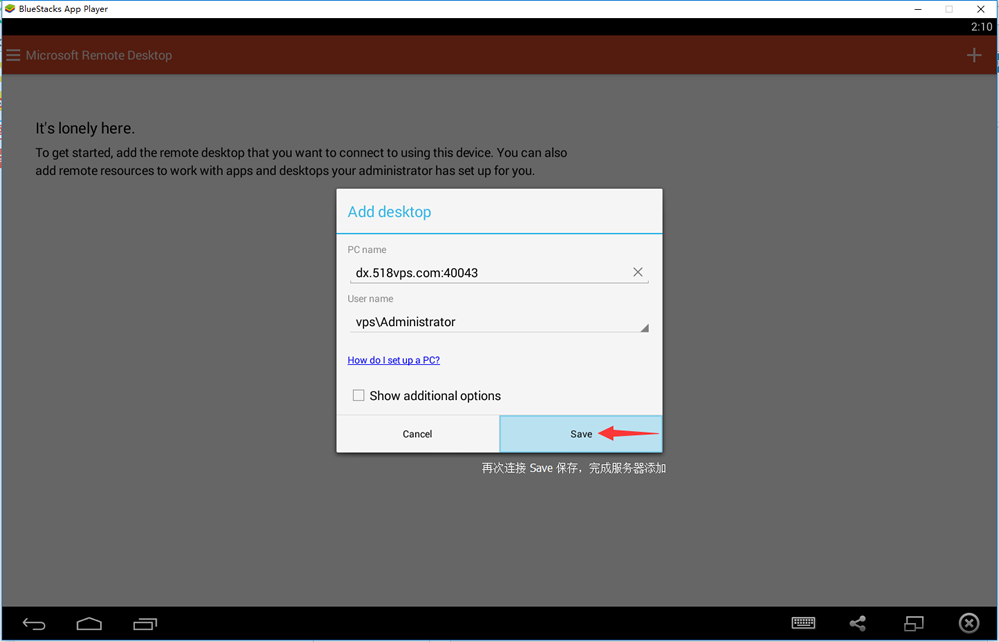Click the PC name label
Screen dimensions: 999x642
click(x=366, y=250)
